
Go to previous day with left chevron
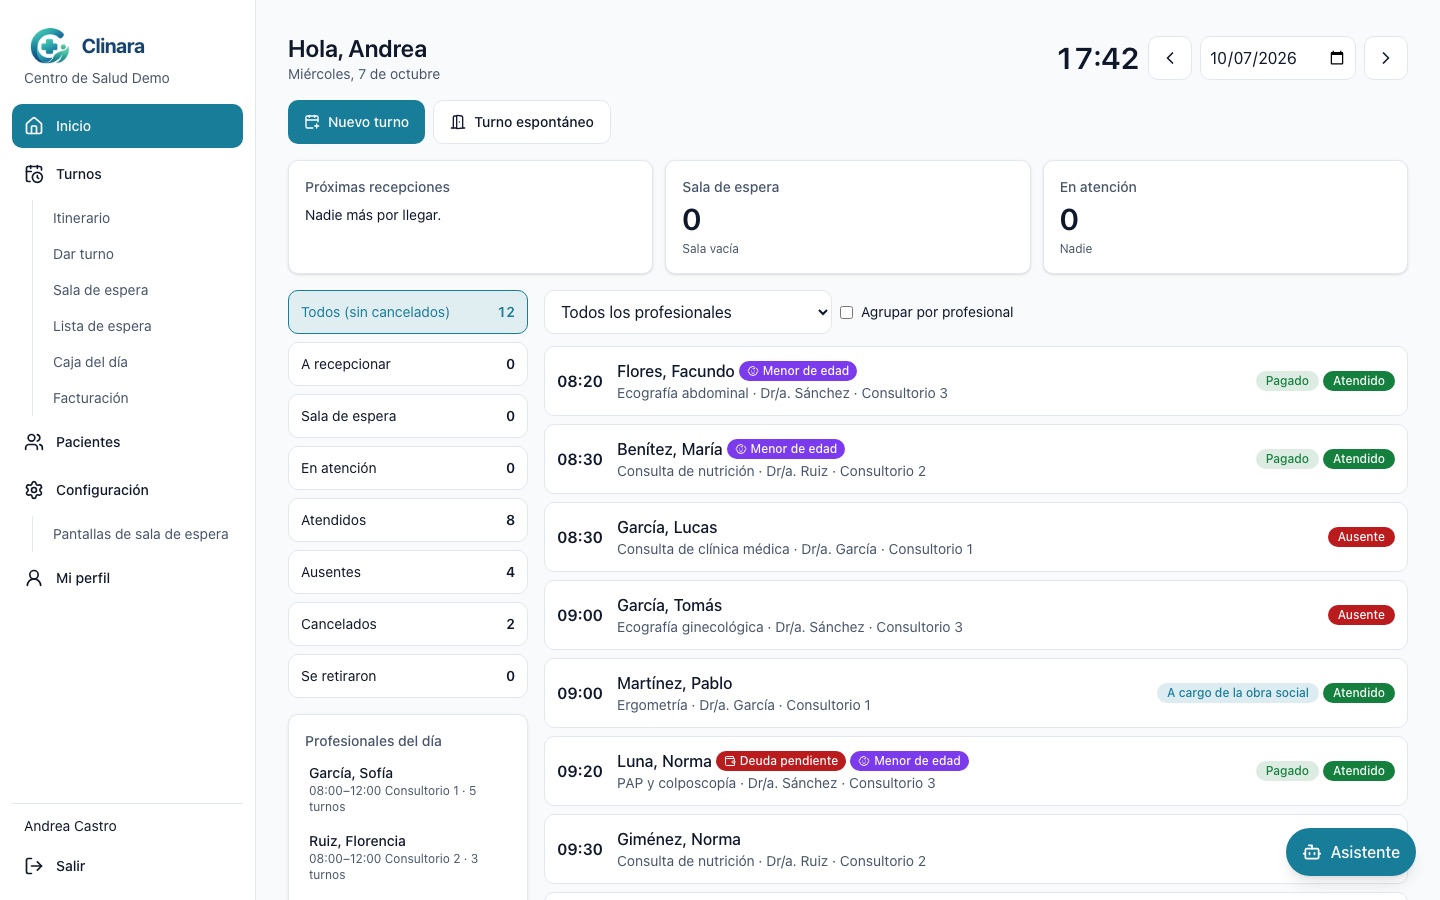click(1170, 58)
